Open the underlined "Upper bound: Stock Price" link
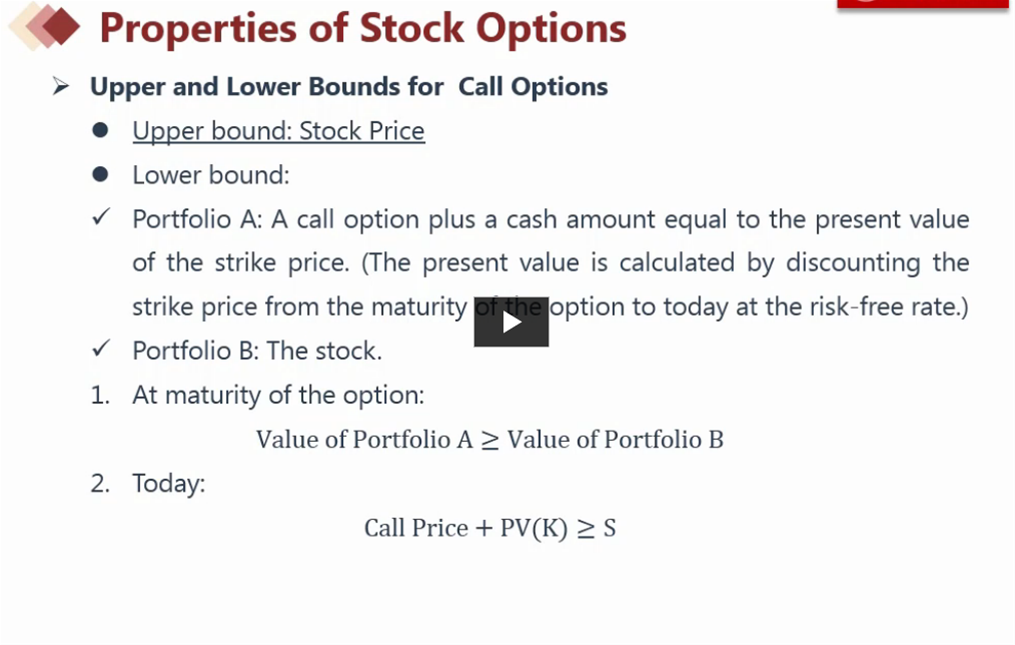Image resolution: width=1015 pixels, height=645 pixels. pos(278,131)
